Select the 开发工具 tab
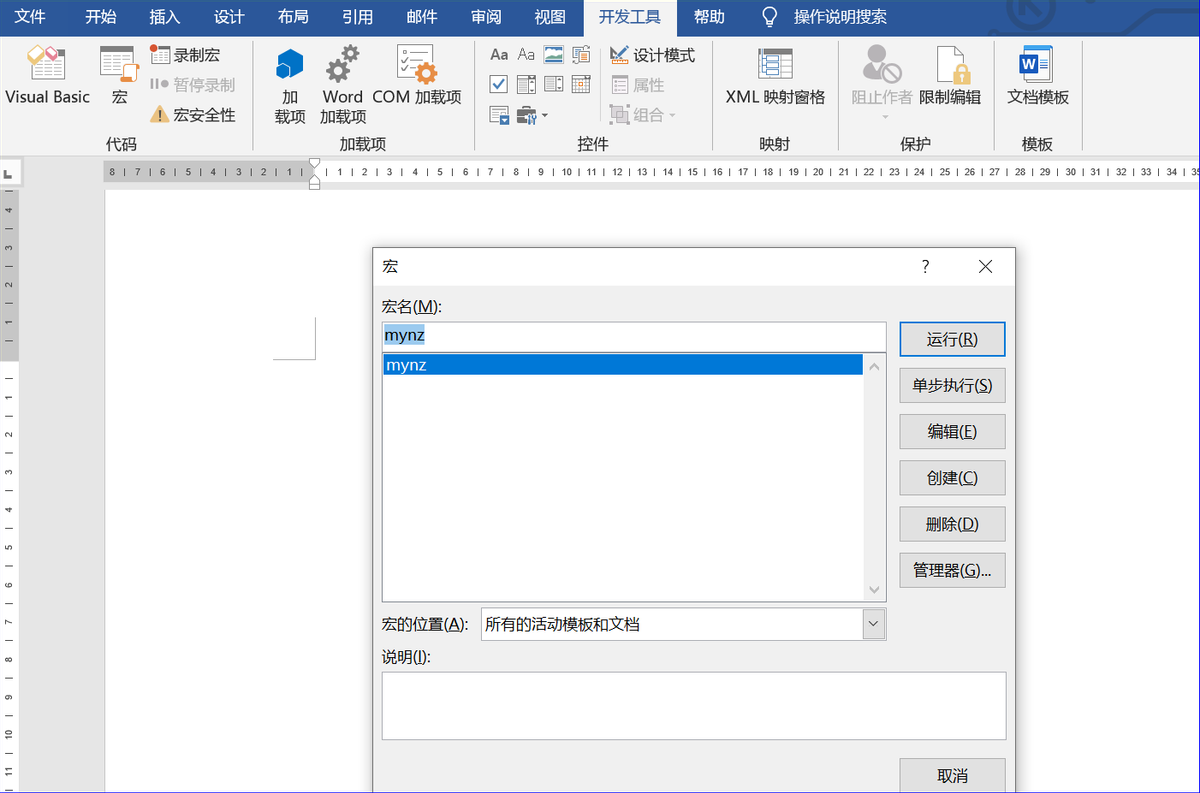Image resolution: width=1200 pixels, height=793 pixels. [630, 17]
